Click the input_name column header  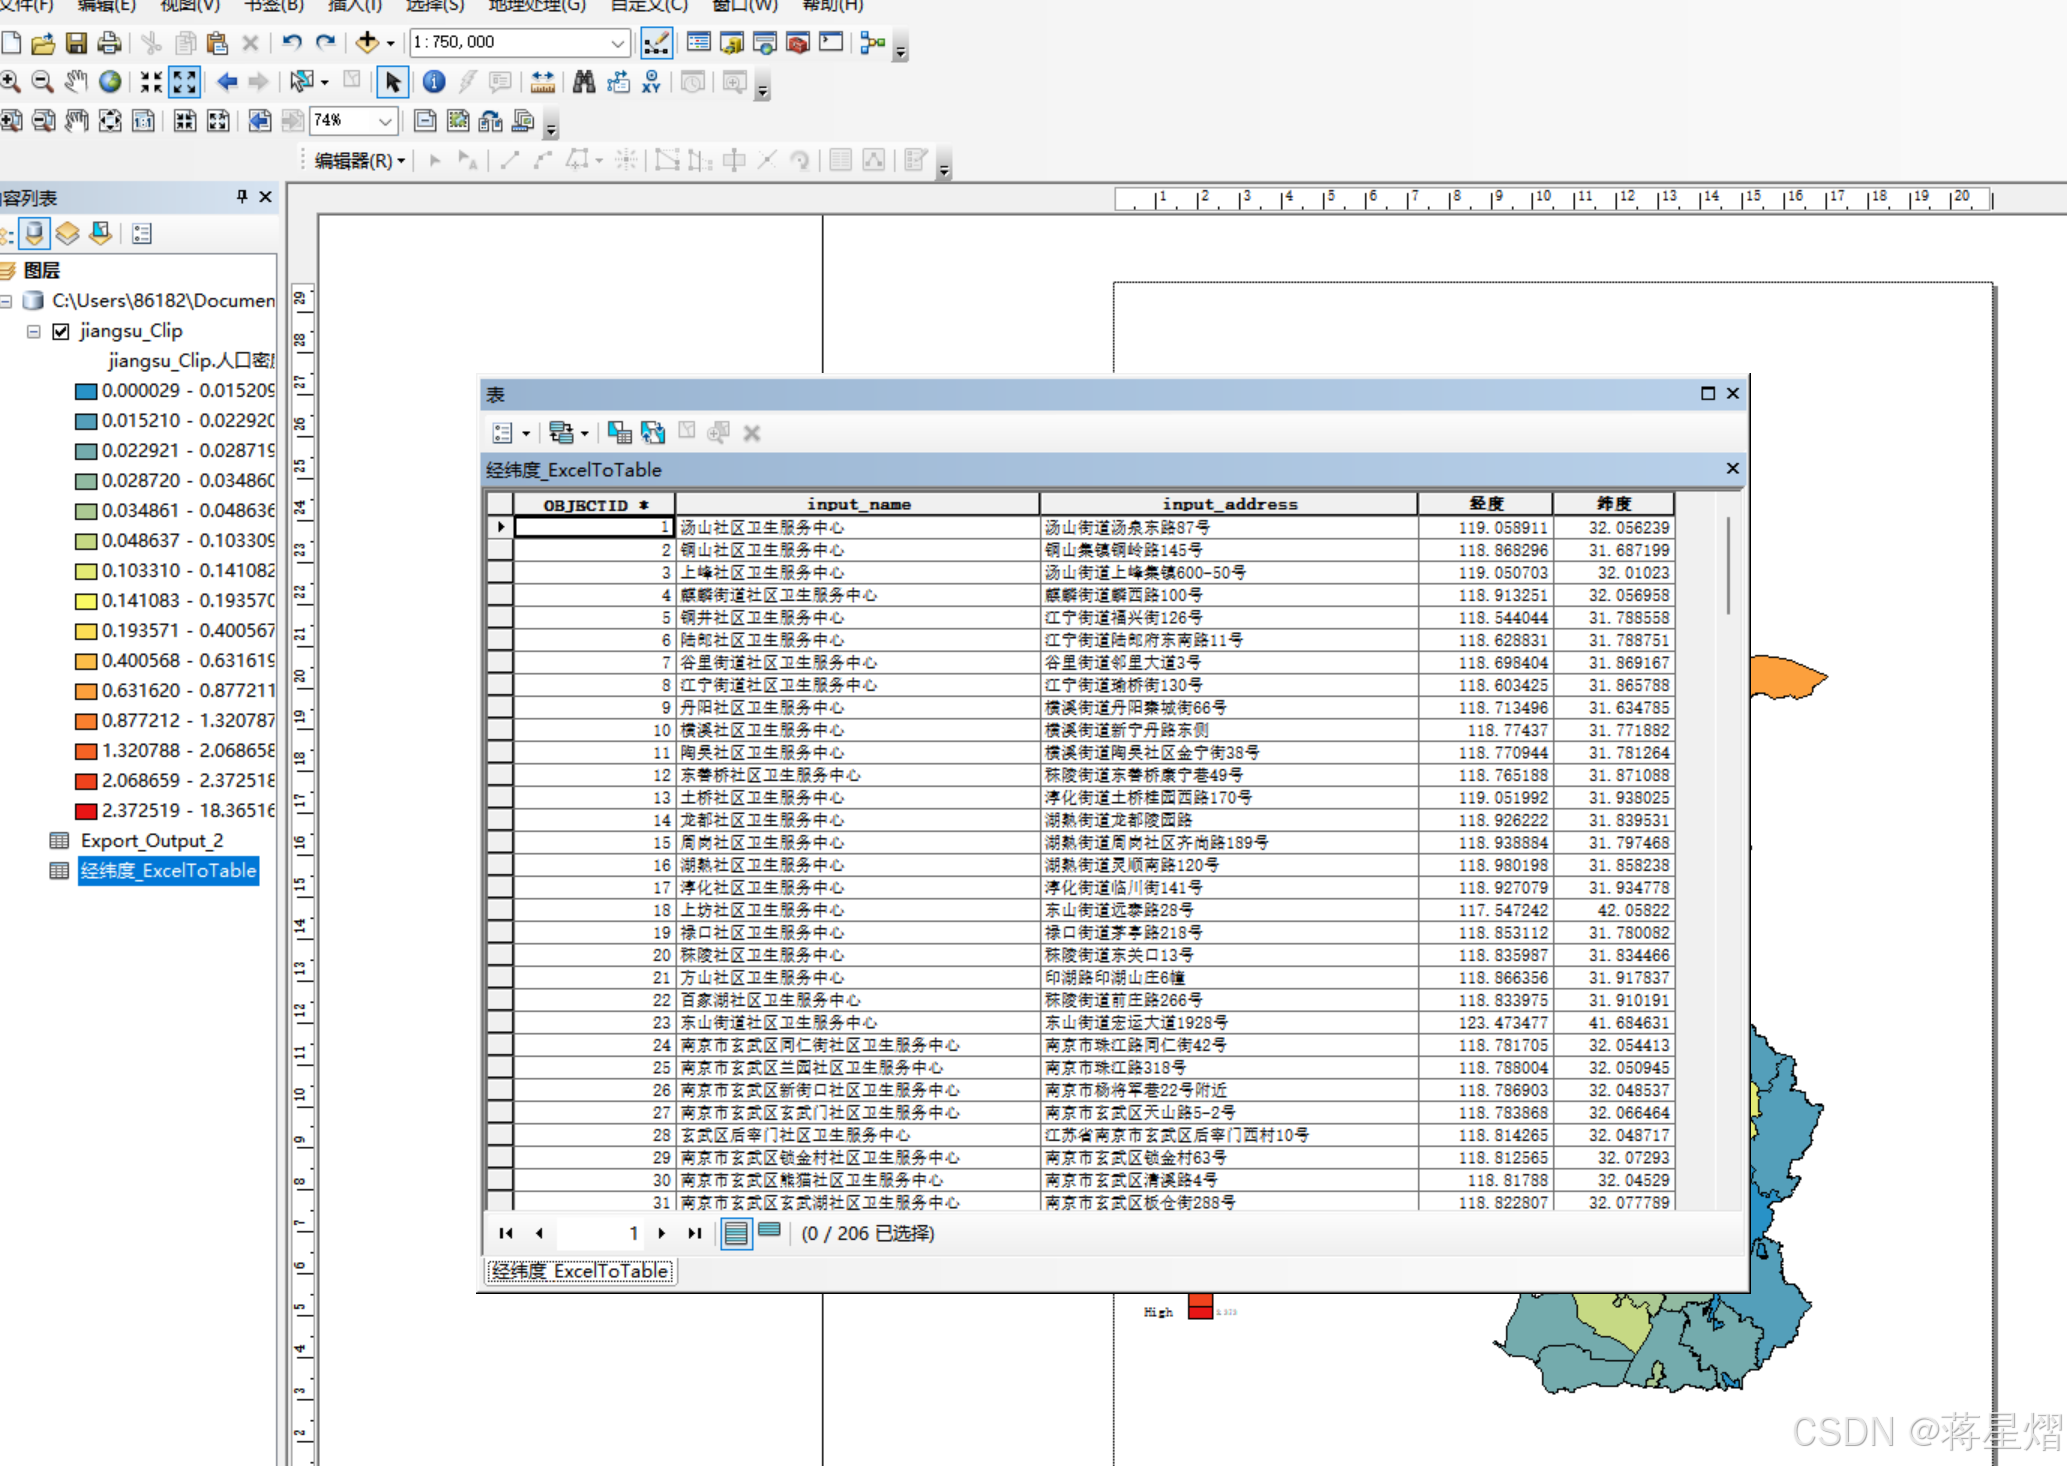click(858, 504)
